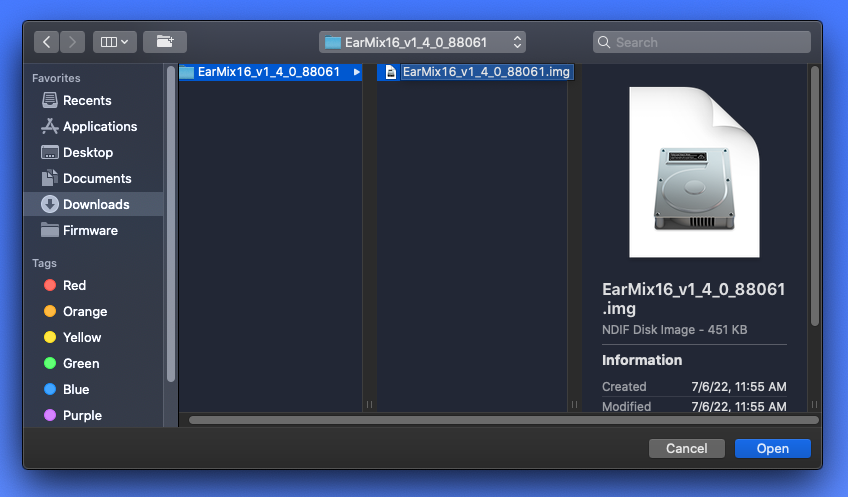848x497 pixels.
Task: Click the Open button
Action: (773, 448)
